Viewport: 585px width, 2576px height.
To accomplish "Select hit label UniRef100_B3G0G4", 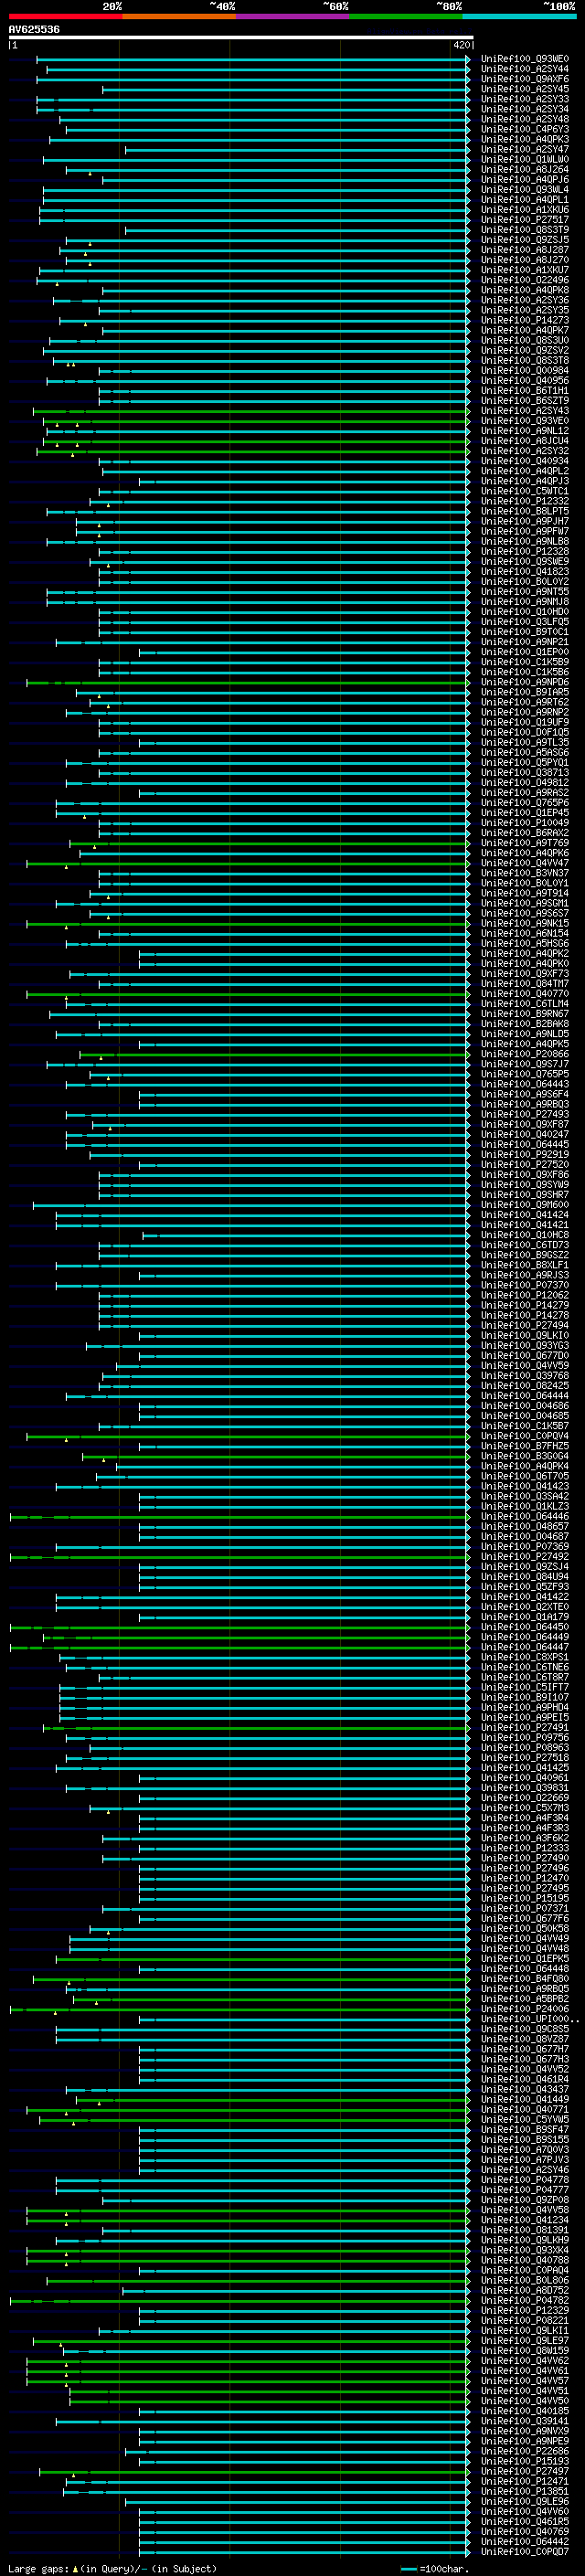I will coord(525,1456).
